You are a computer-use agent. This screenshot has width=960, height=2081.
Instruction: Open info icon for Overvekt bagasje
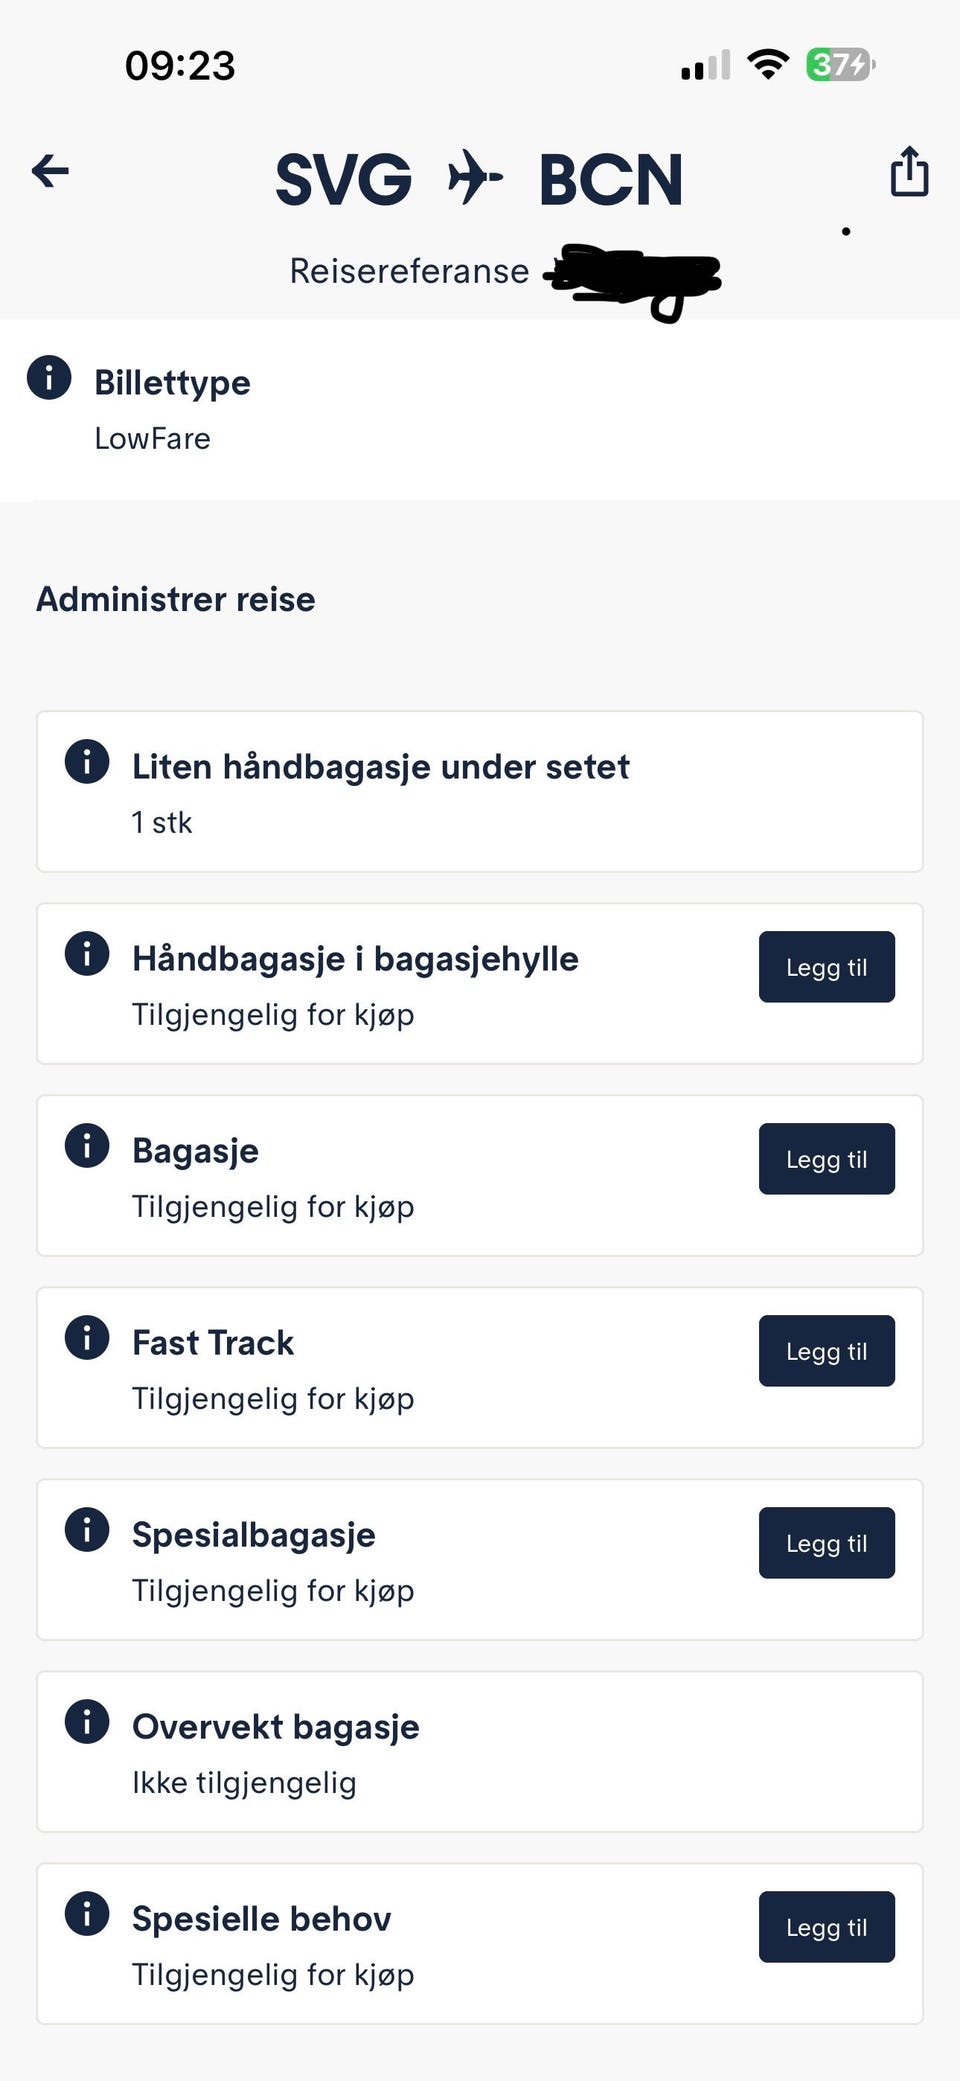point(87,1722)
